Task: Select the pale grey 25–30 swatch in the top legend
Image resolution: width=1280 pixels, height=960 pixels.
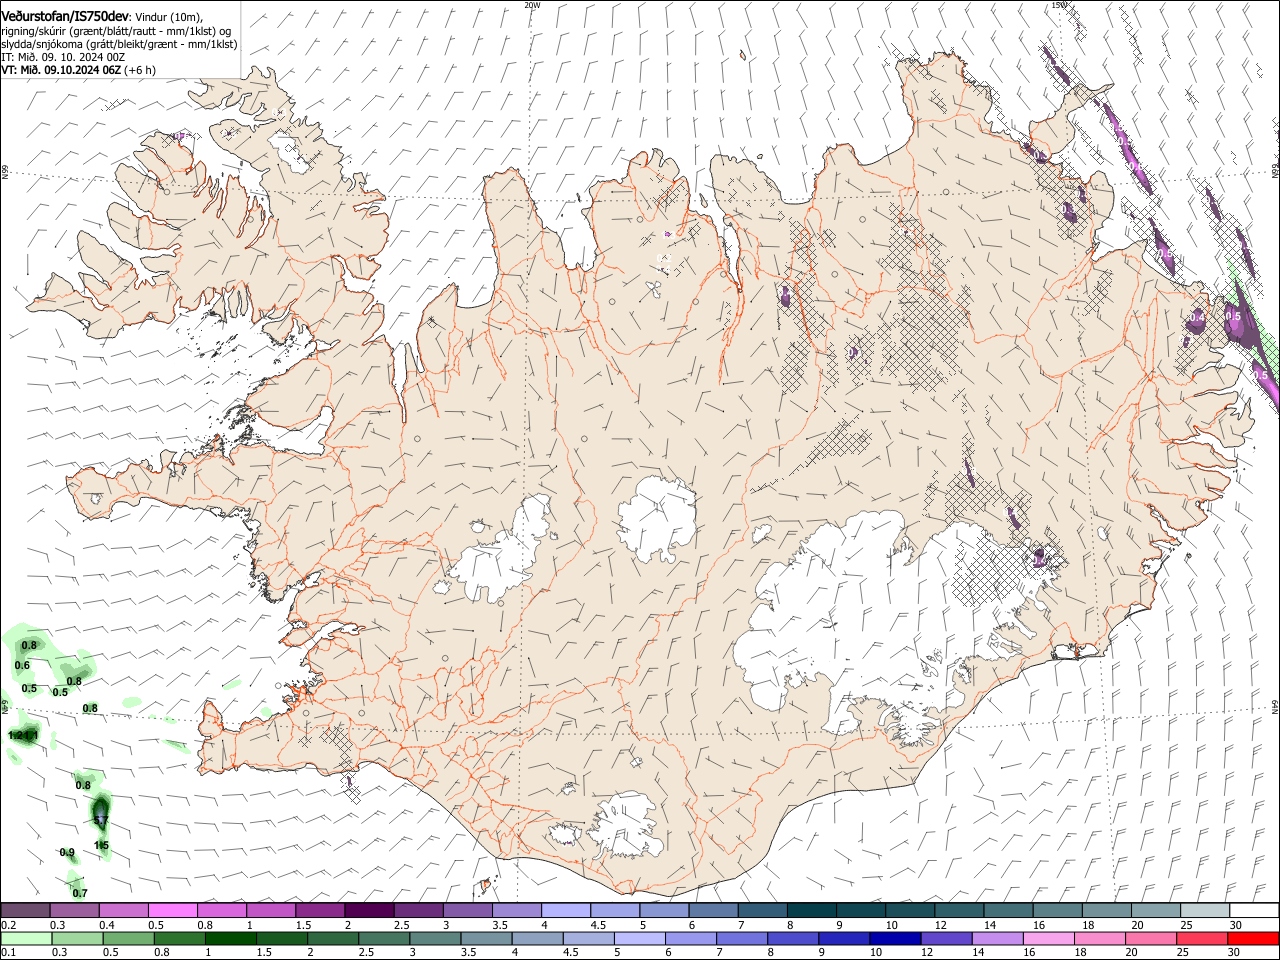Action: (1204, 910)
